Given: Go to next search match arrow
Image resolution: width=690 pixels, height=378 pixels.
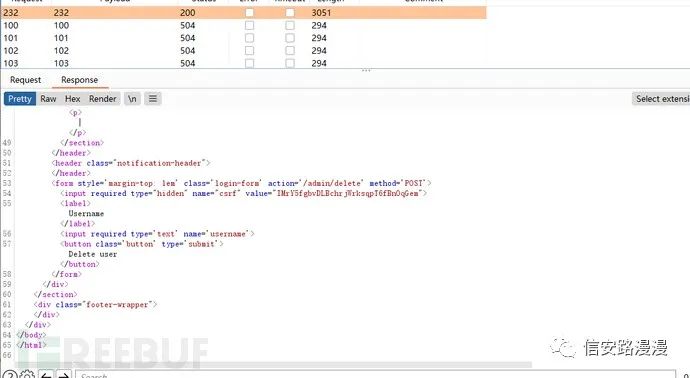Looking at the screenshot, I should [x=64, y=375].
